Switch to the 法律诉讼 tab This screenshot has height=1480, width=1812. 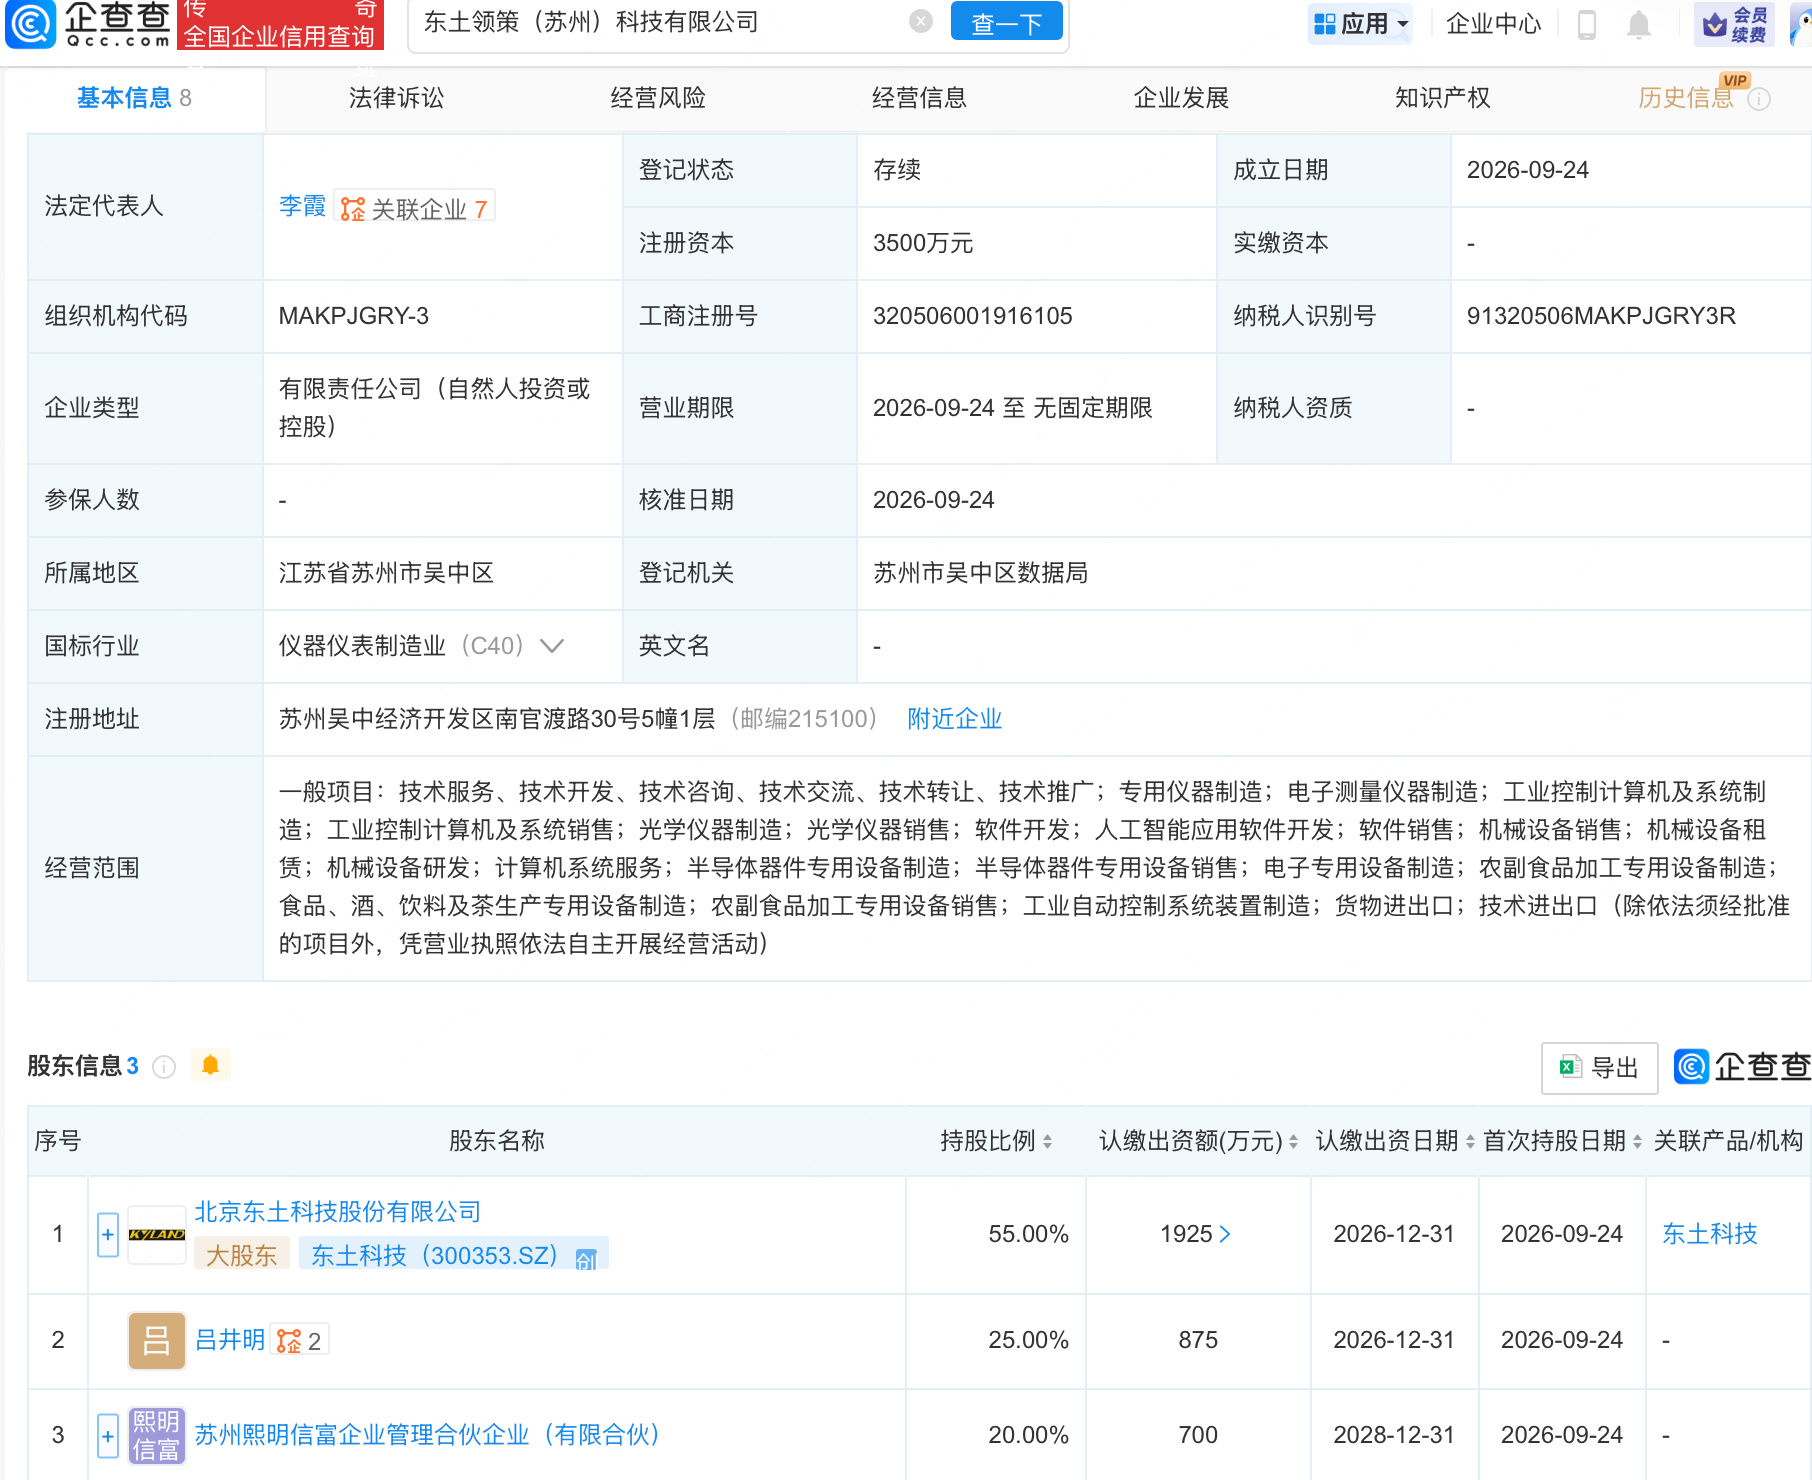(396, 97)
